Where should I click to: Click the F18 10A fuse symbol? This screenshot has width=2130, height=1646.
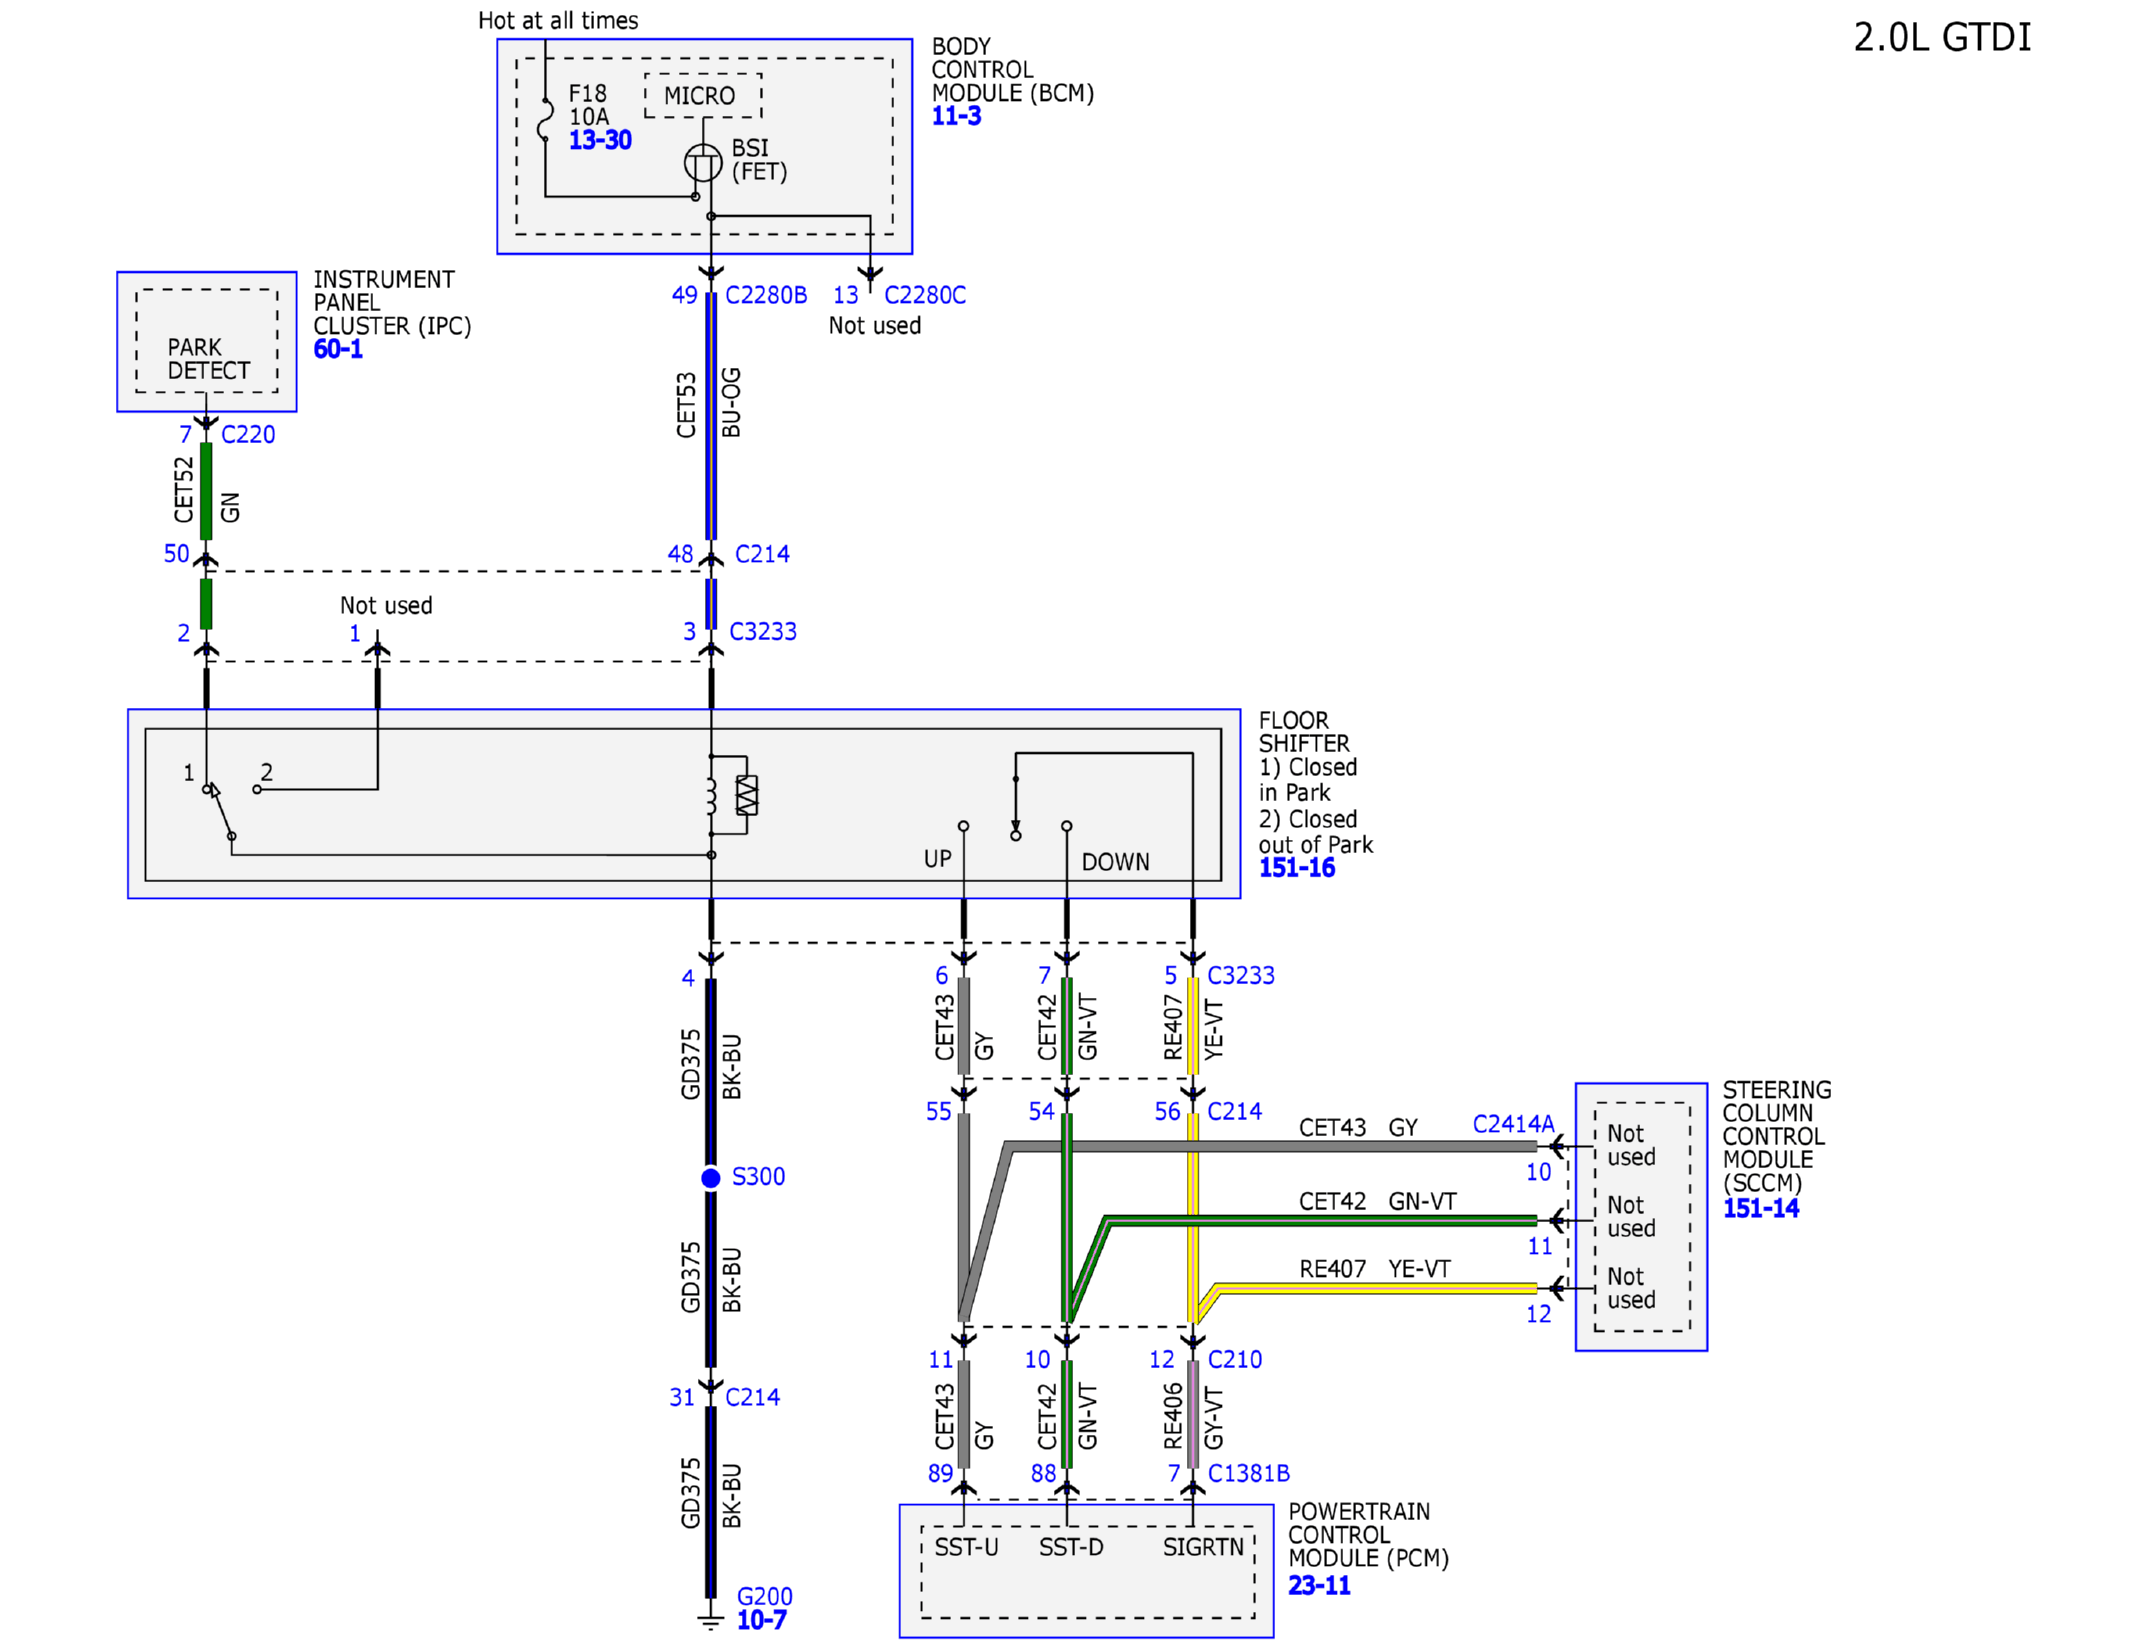coord(545,119)
